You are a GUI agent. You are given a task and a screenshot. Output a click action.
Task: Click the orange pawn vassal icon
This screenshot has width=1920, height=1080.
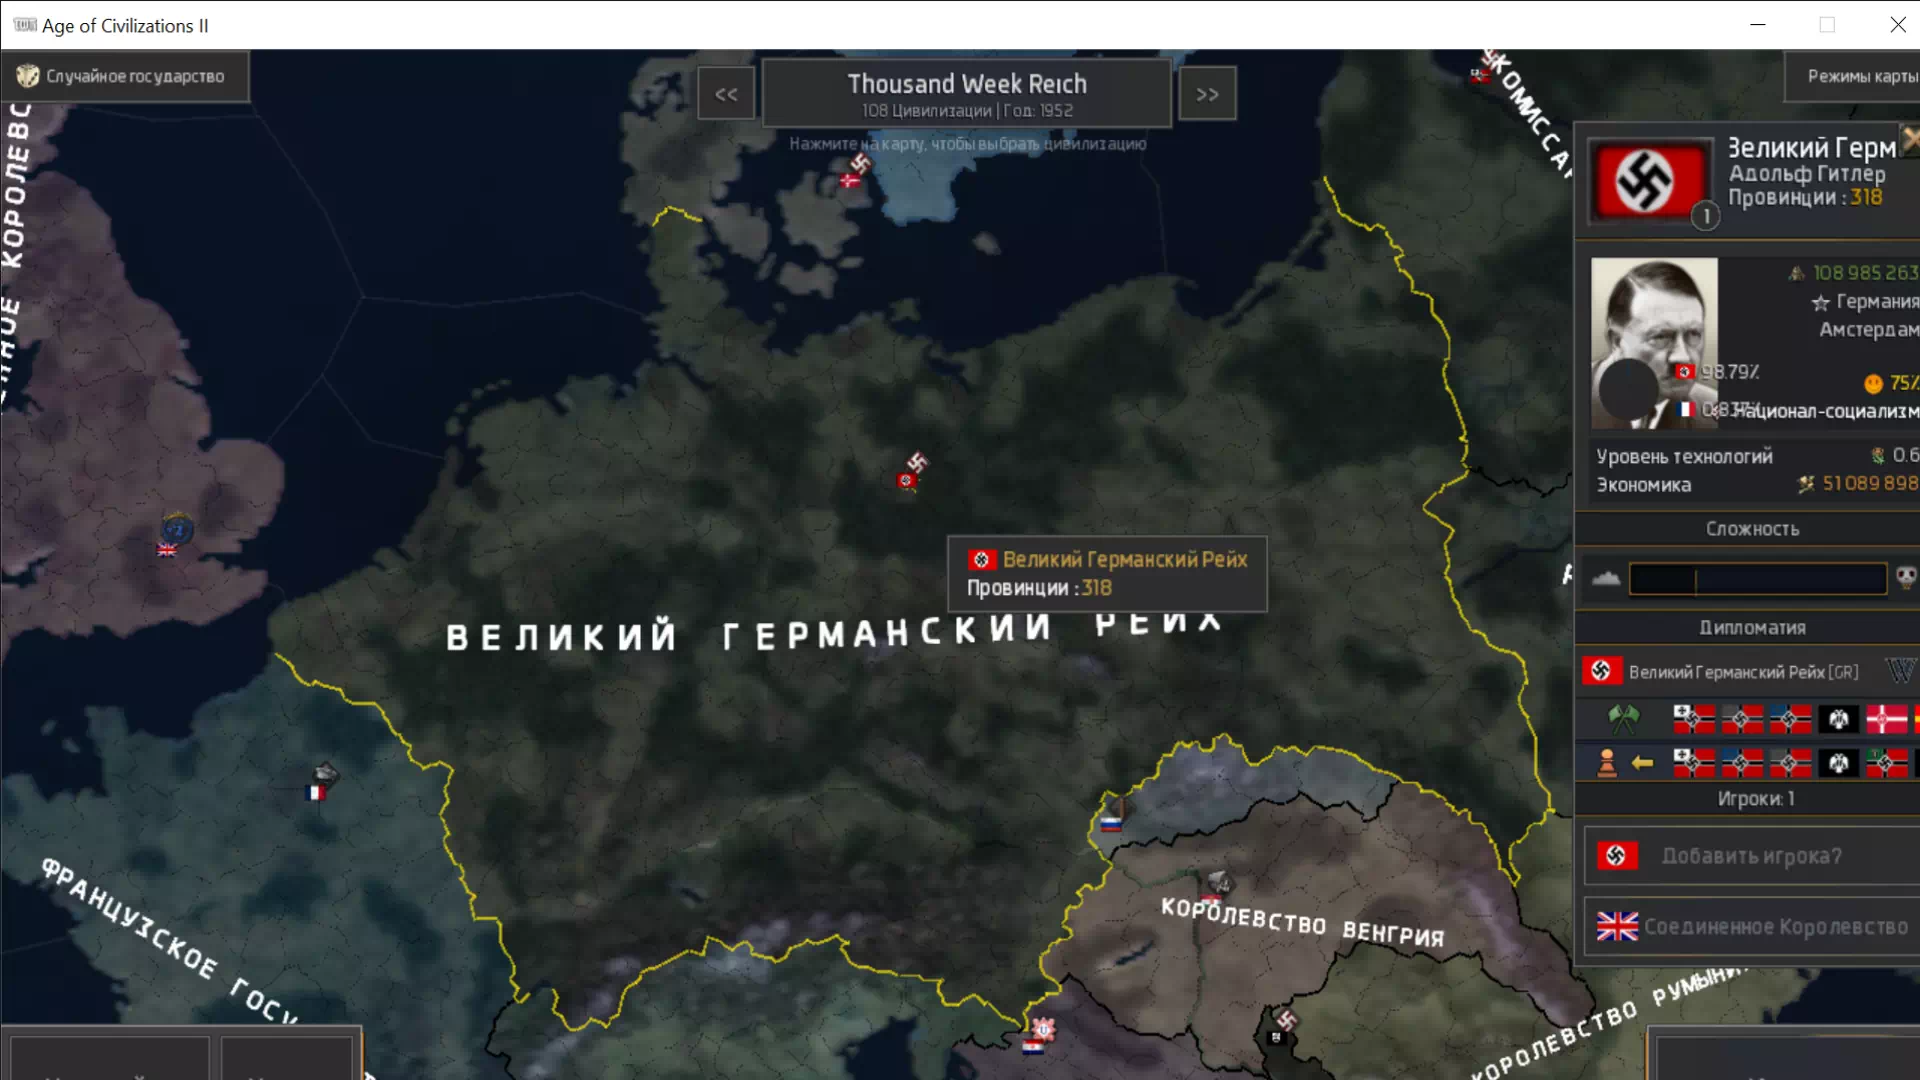tap(1607, 763)
